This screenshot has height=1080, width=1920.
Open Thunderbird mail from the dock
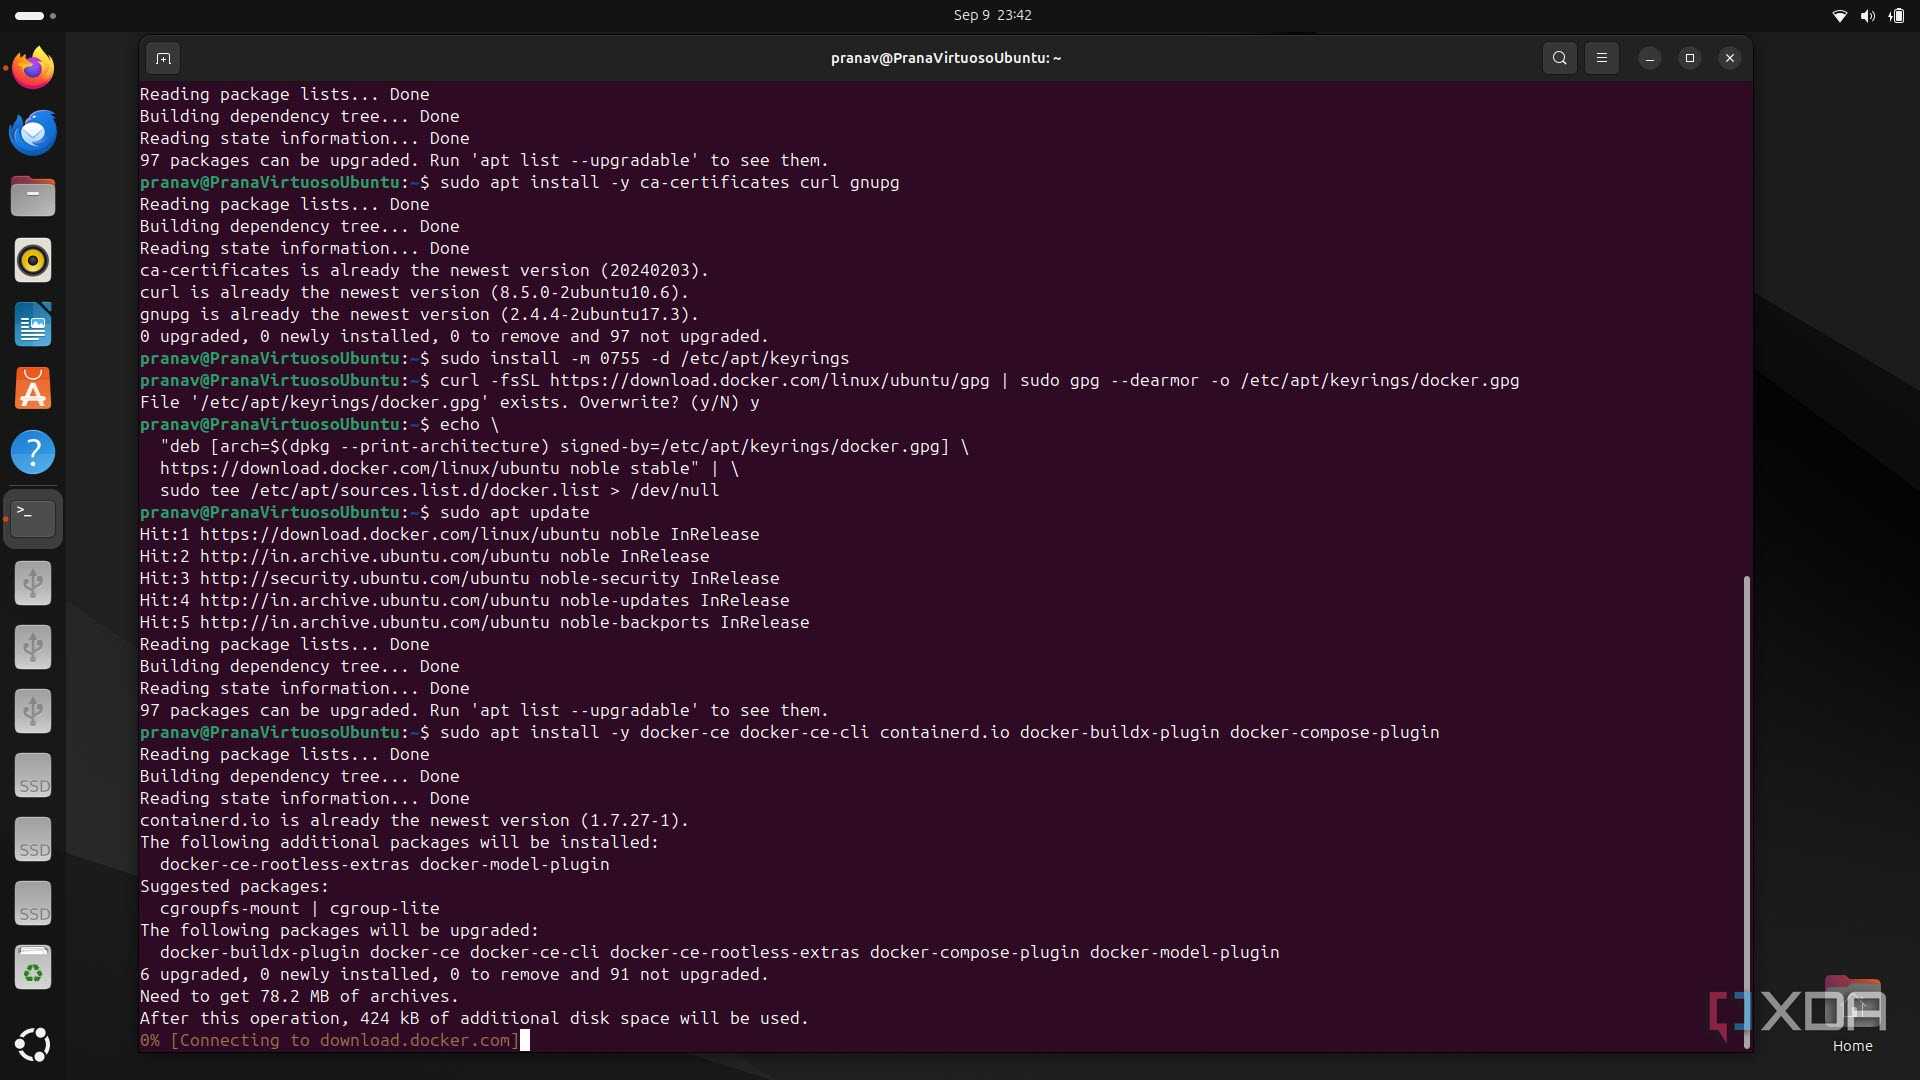(x=33, y=132)
